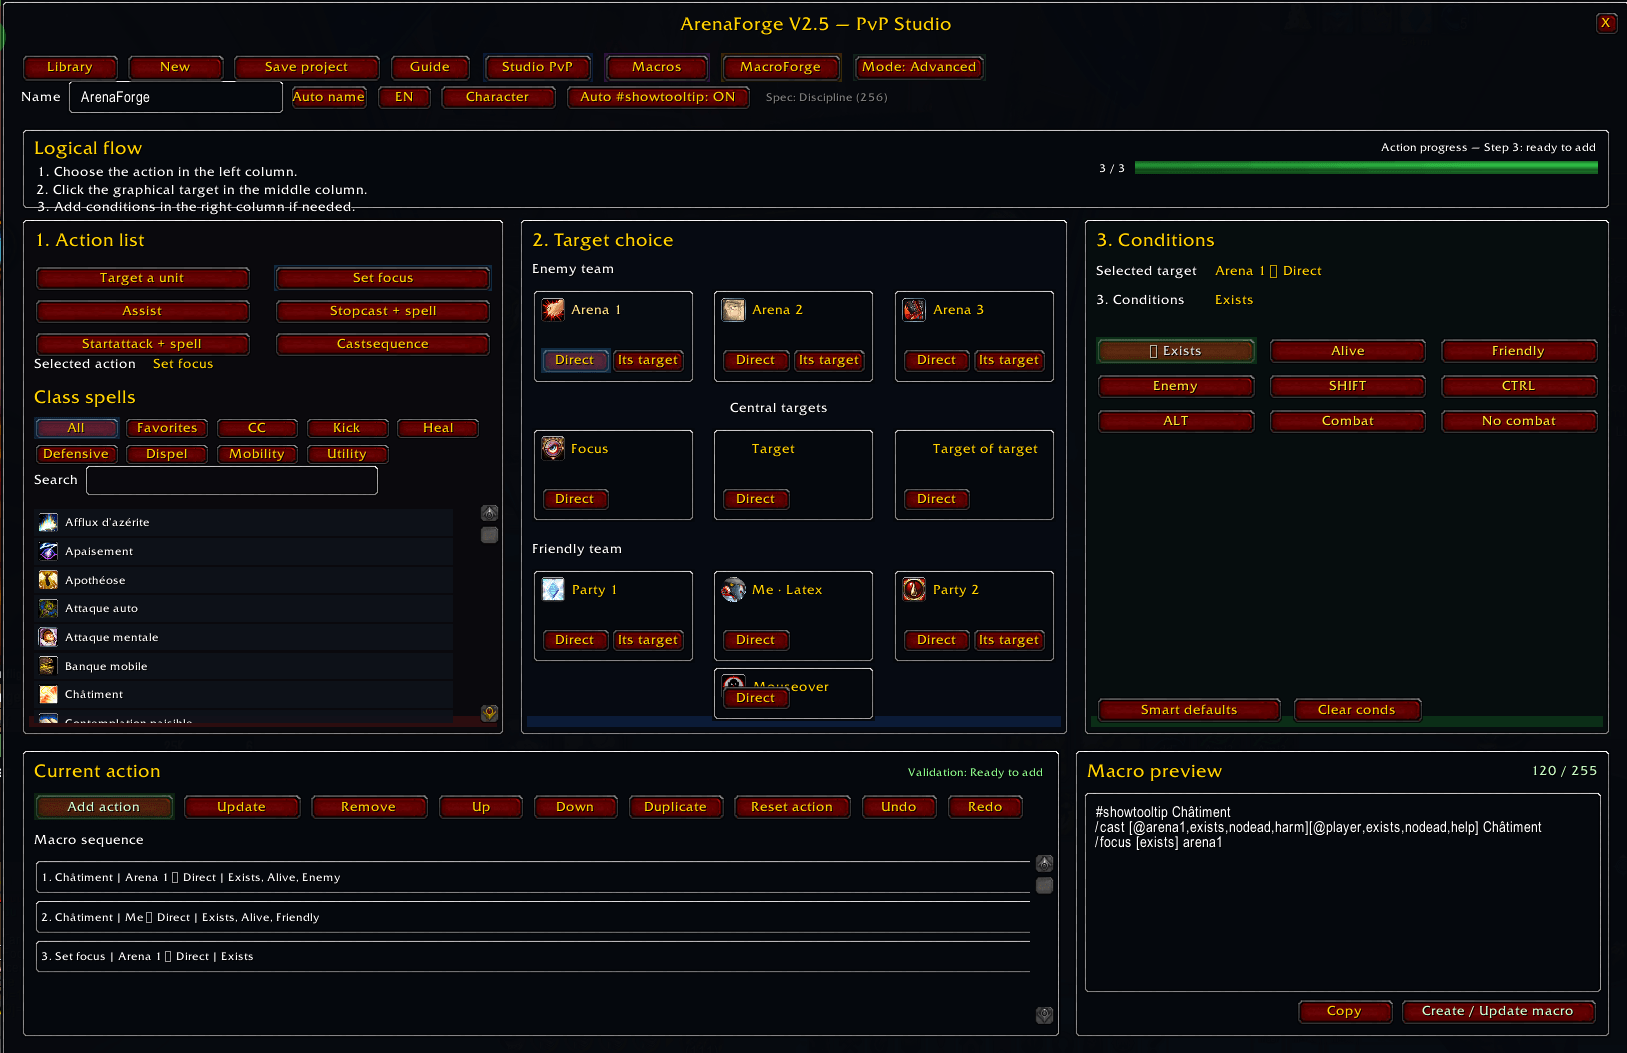Toggle the Exists condition
Screen dimensions: 1627x1053
tap(1176, 351)
